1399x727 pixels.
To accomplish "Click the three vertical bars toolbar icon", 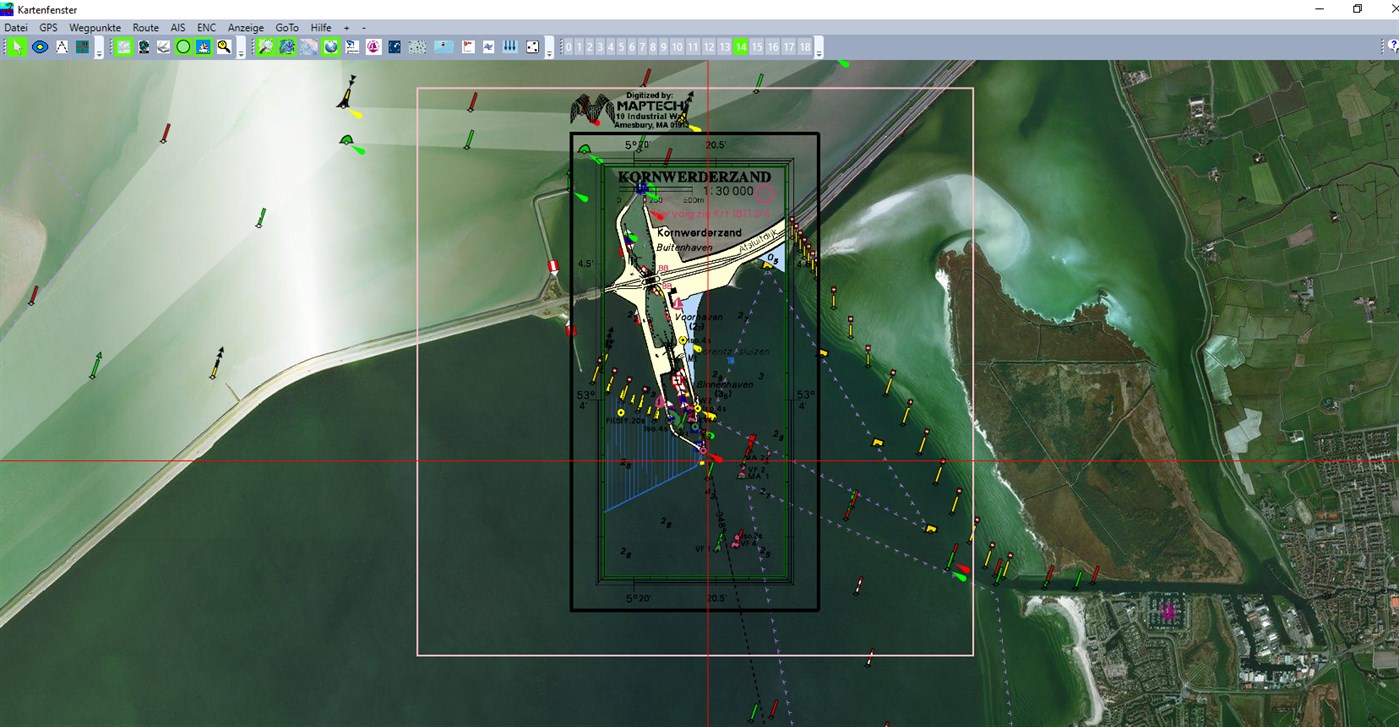I will 509,46.
